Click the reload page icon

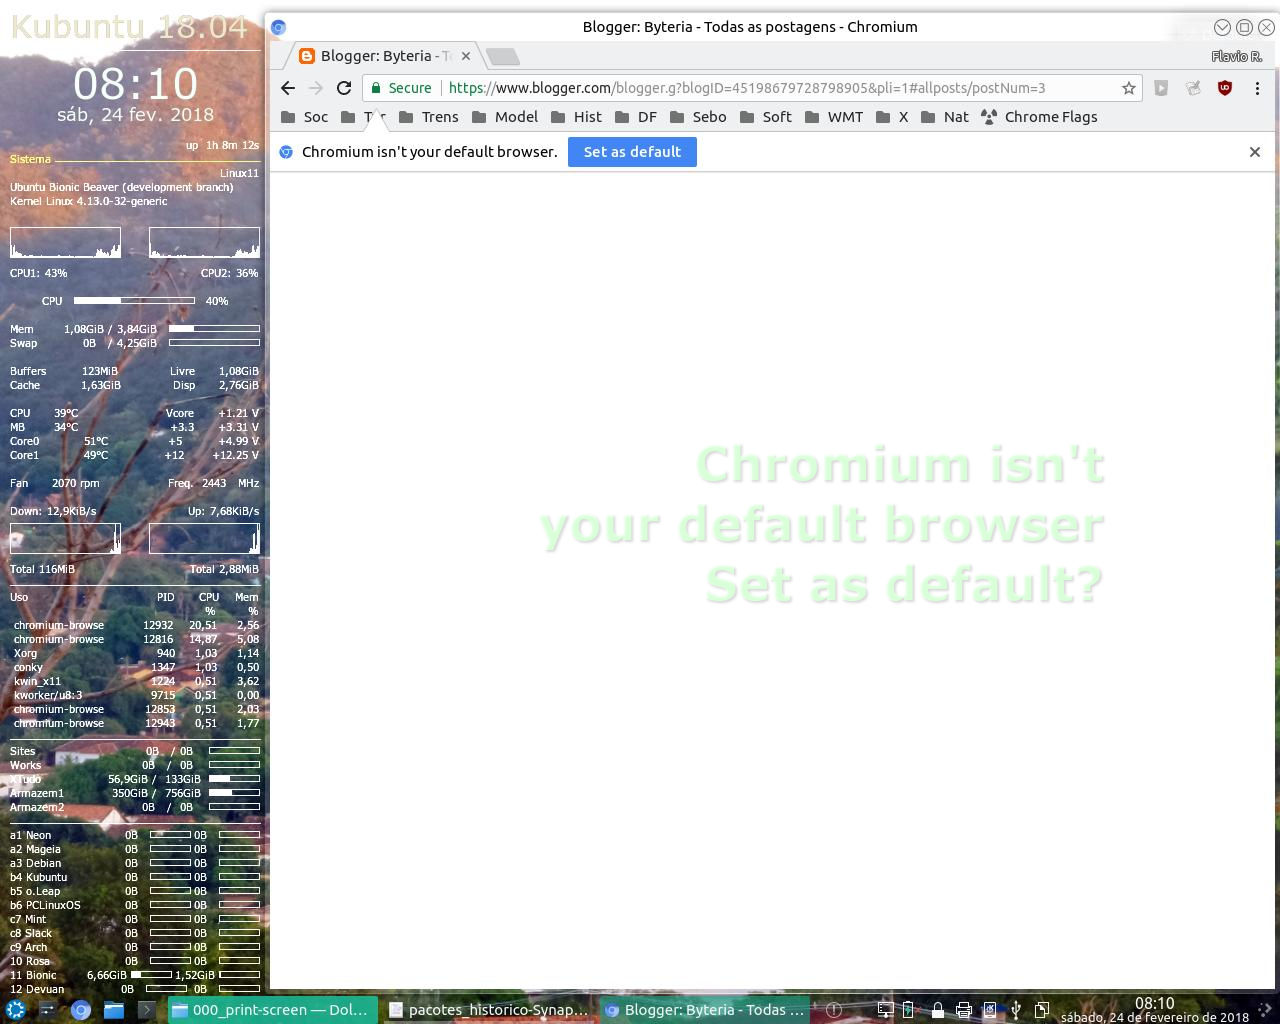point(343,88)
